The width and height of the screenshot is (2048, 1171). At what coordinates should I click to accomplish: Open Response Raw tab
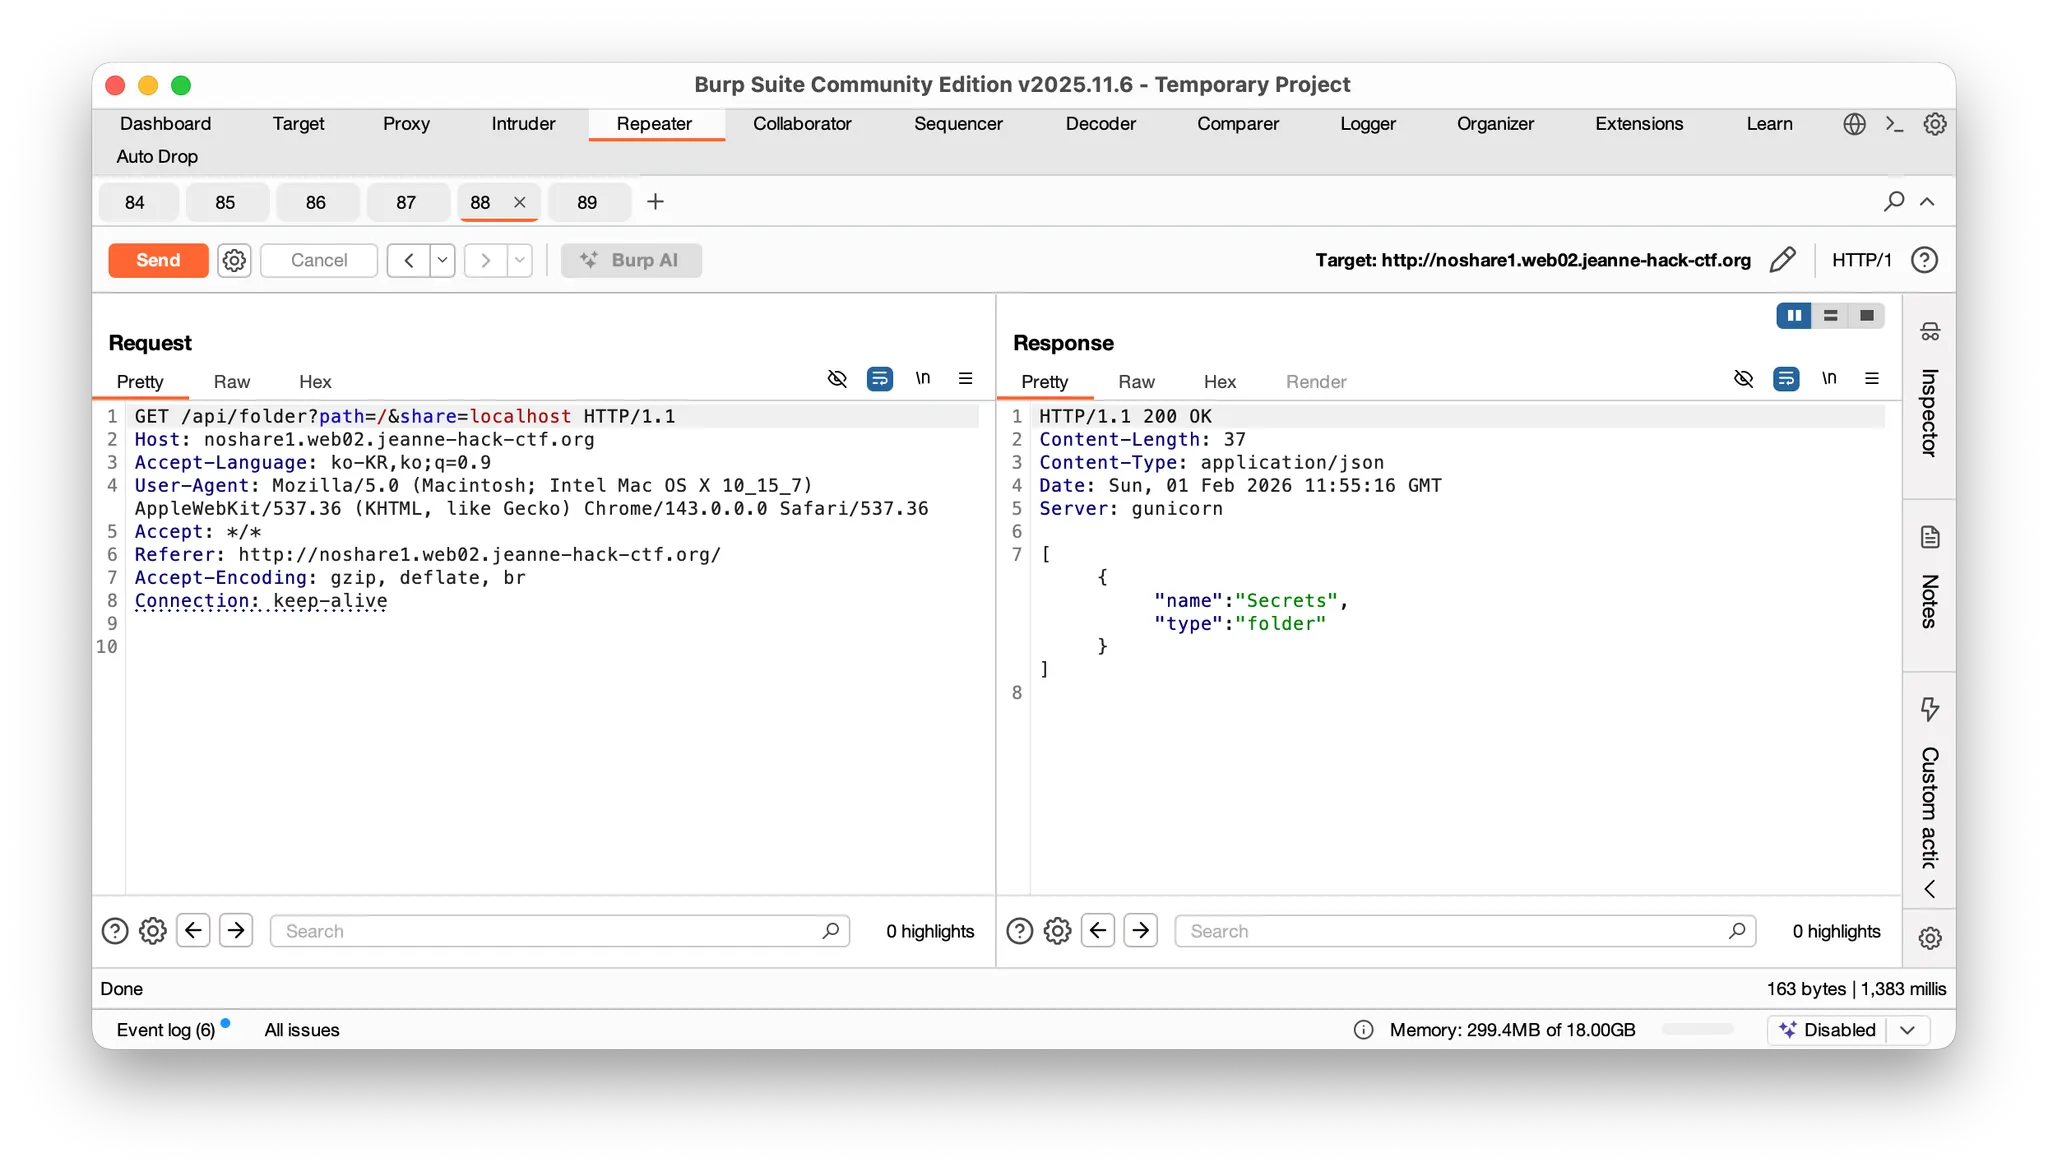pos(1136,382)
